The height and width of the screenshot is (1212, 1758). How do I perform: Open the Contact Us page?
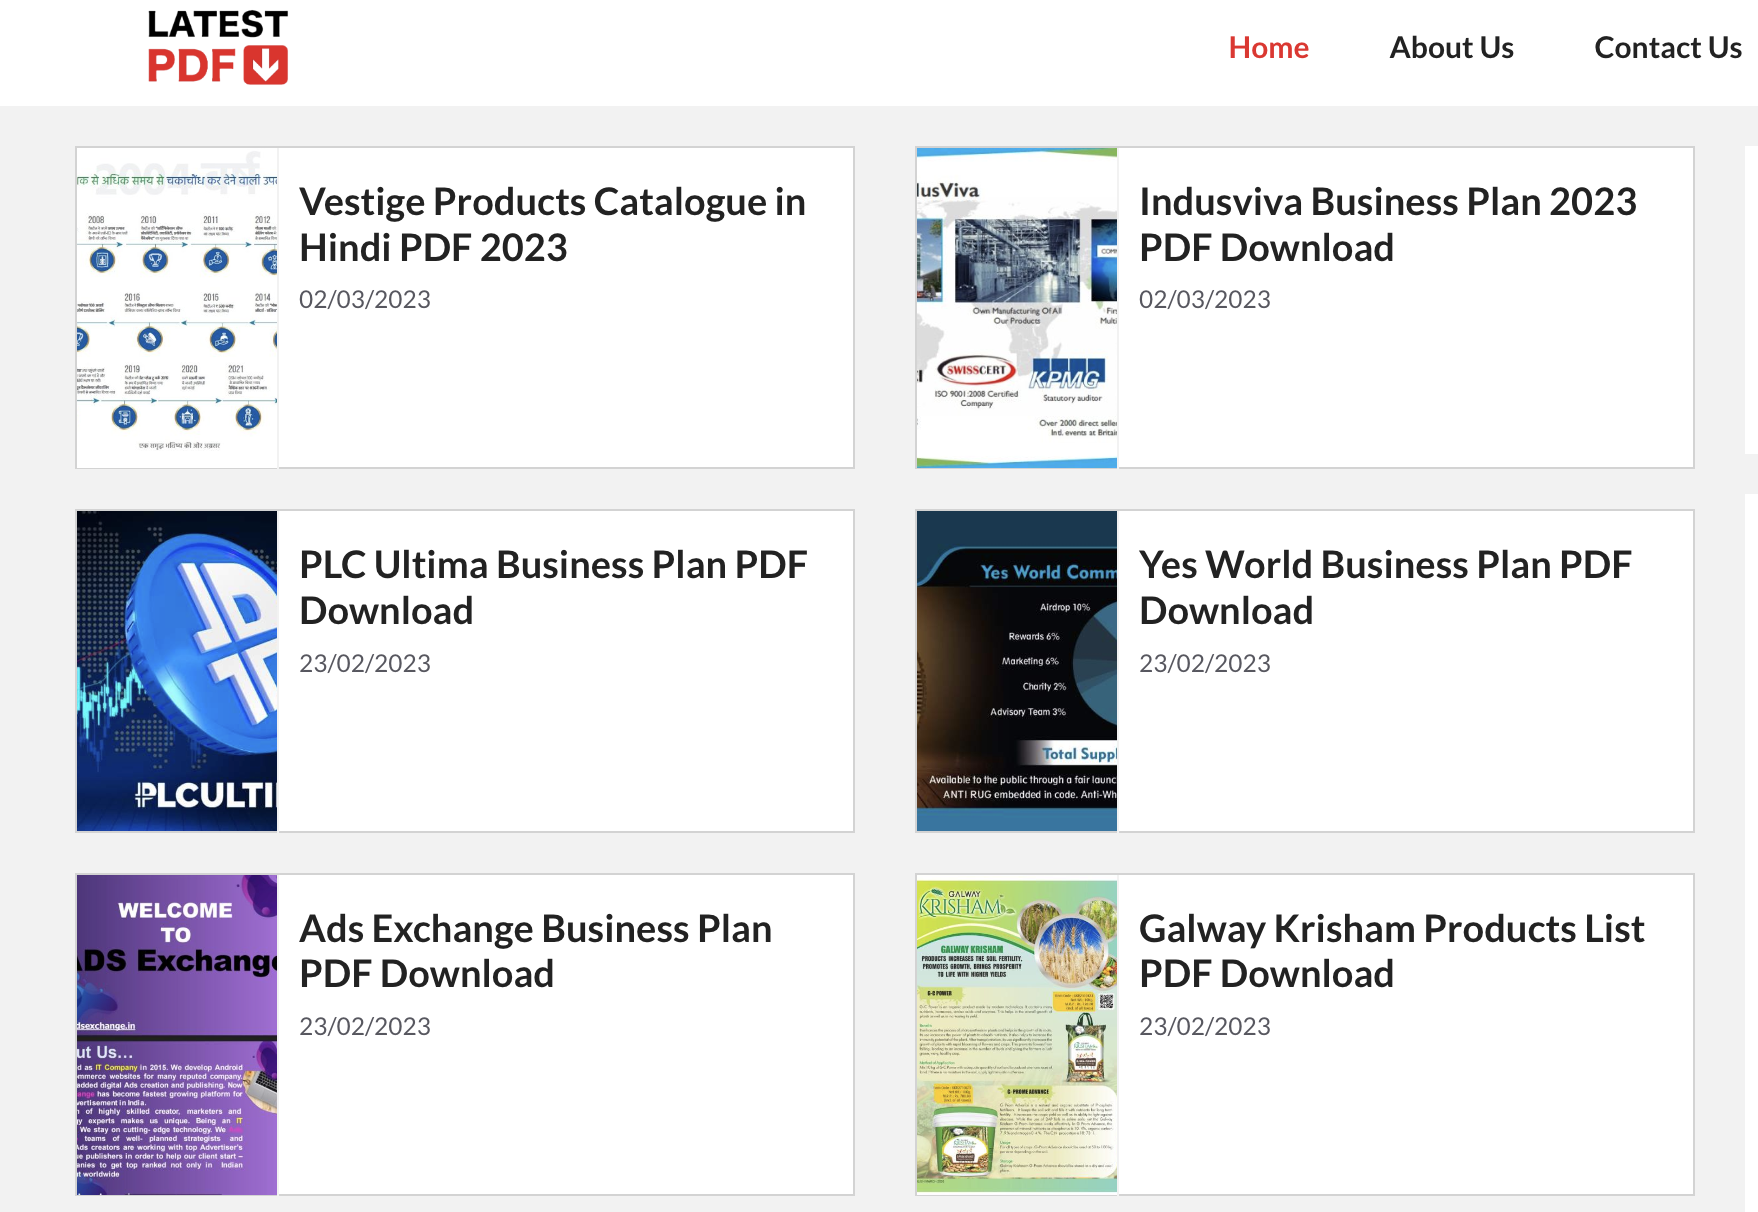coord(1667,47)
